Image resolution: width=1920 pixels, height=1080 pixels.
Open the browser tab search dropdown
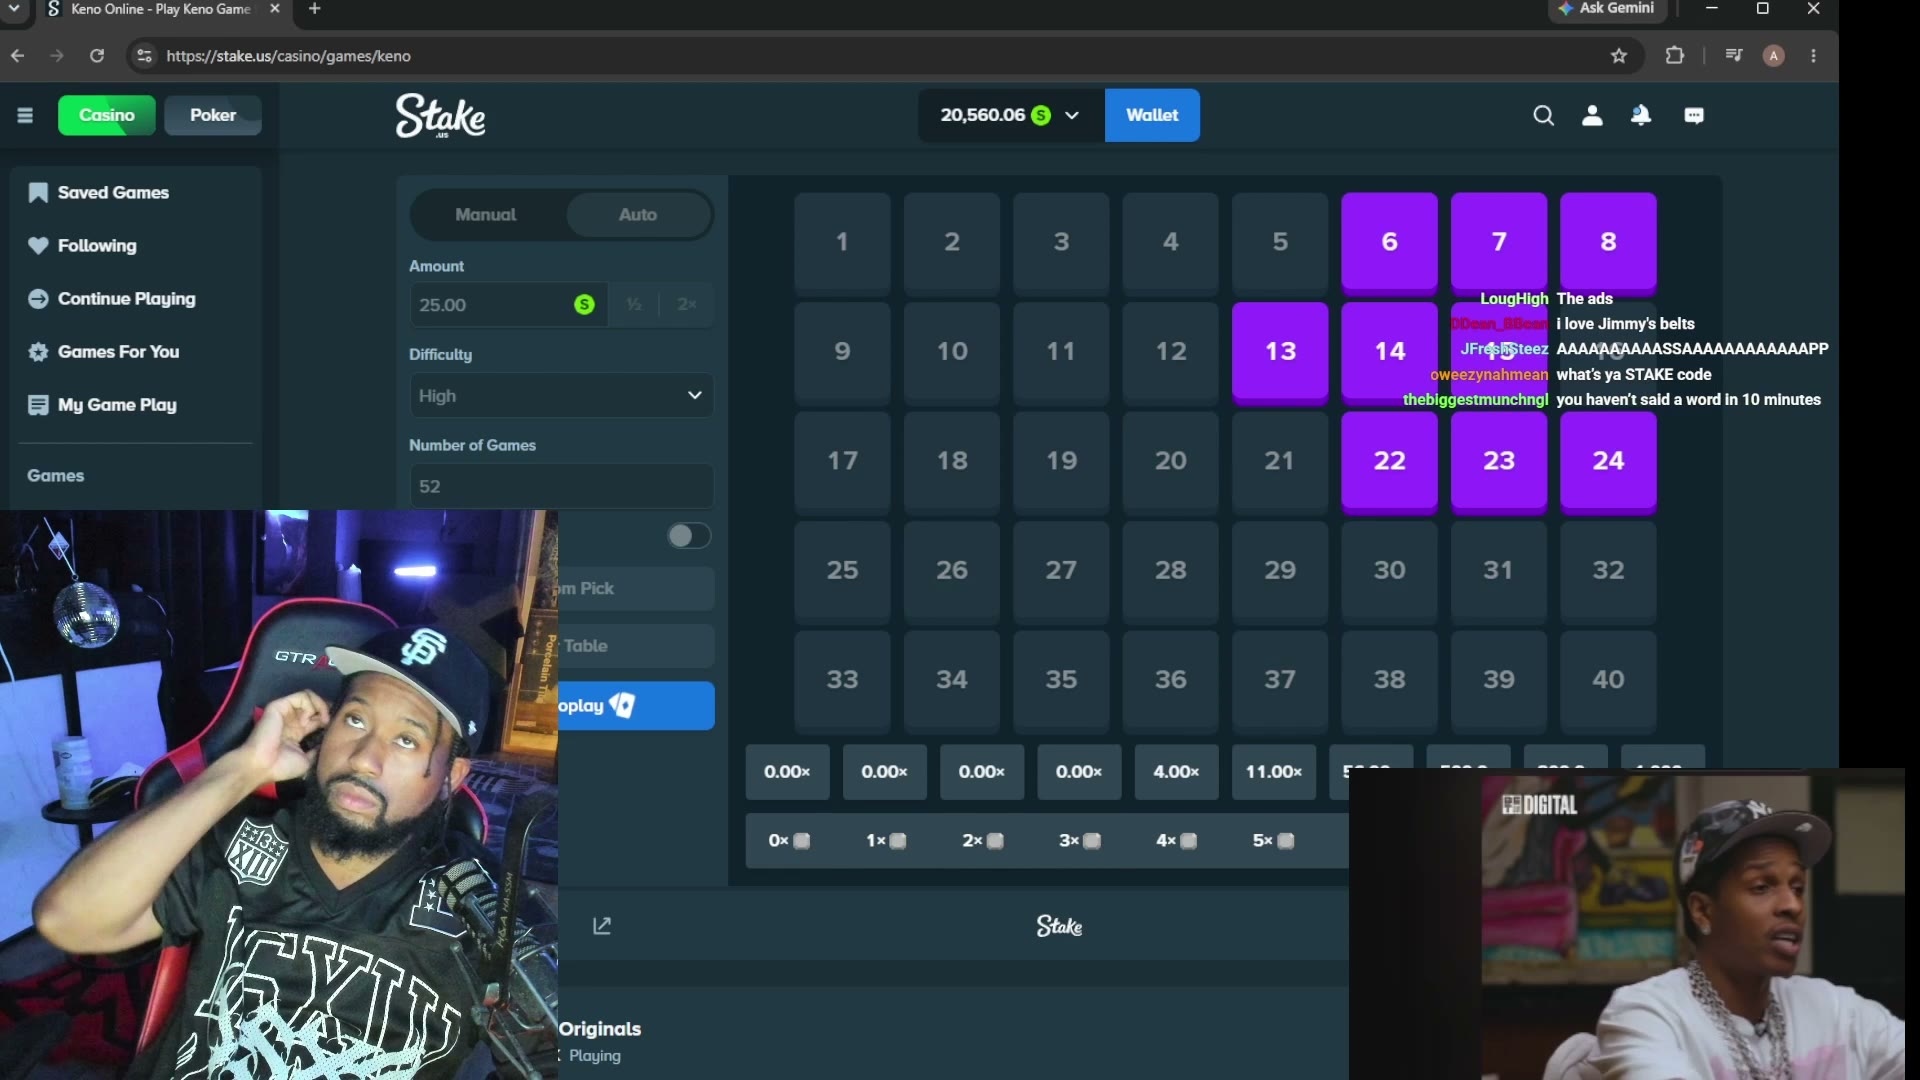tap(15, 9)
